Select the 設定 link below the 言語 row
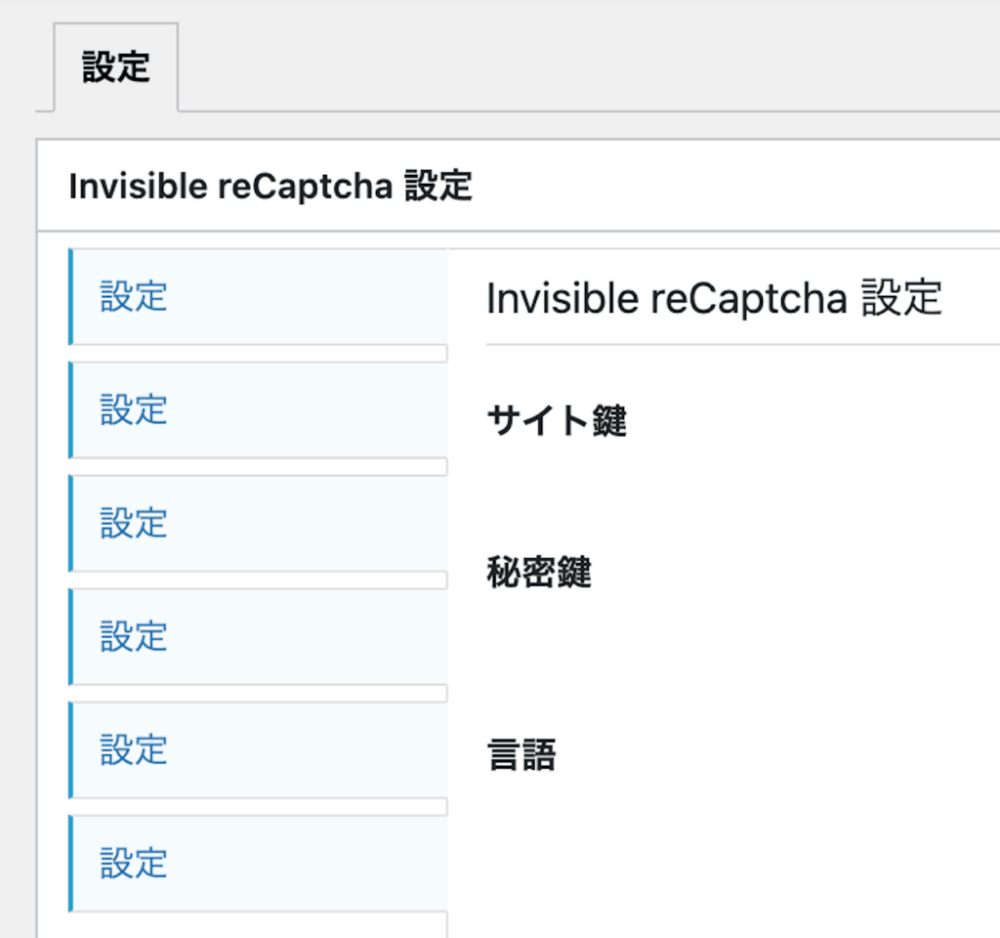The height and width of the screenshot is (938, 1000). pos(131,861)
